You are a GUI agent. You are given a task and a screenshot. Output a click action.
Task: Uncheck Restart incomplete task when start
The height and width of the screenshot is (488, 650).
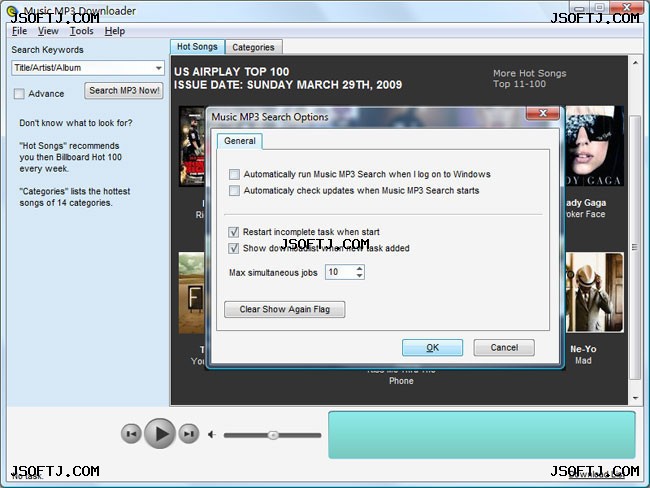(x=234, y=232)
